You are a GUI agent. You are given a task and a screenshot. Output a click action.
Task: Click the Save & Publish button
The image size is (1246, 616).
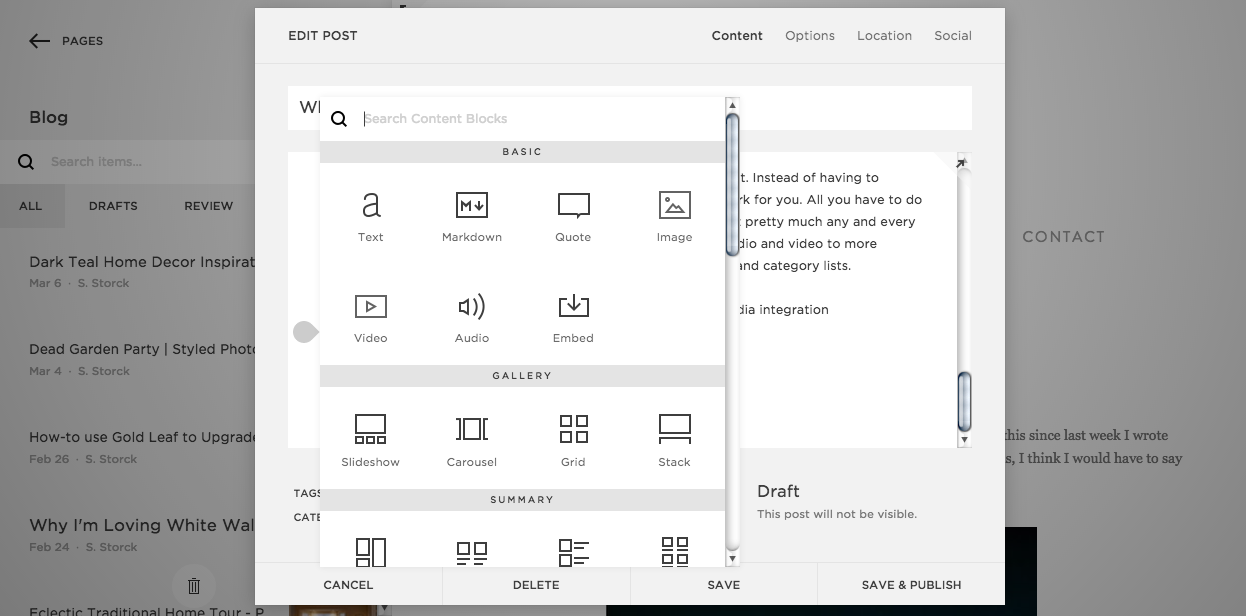[911, 585]
